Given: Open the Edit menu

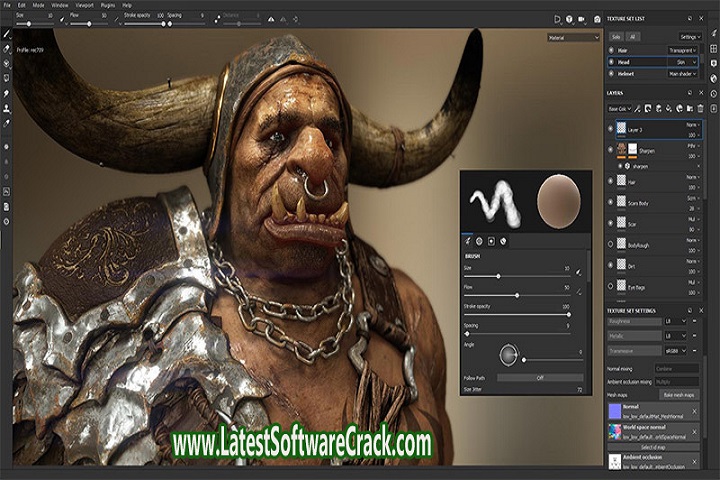Looking at the screenshot, I should 22,5.
